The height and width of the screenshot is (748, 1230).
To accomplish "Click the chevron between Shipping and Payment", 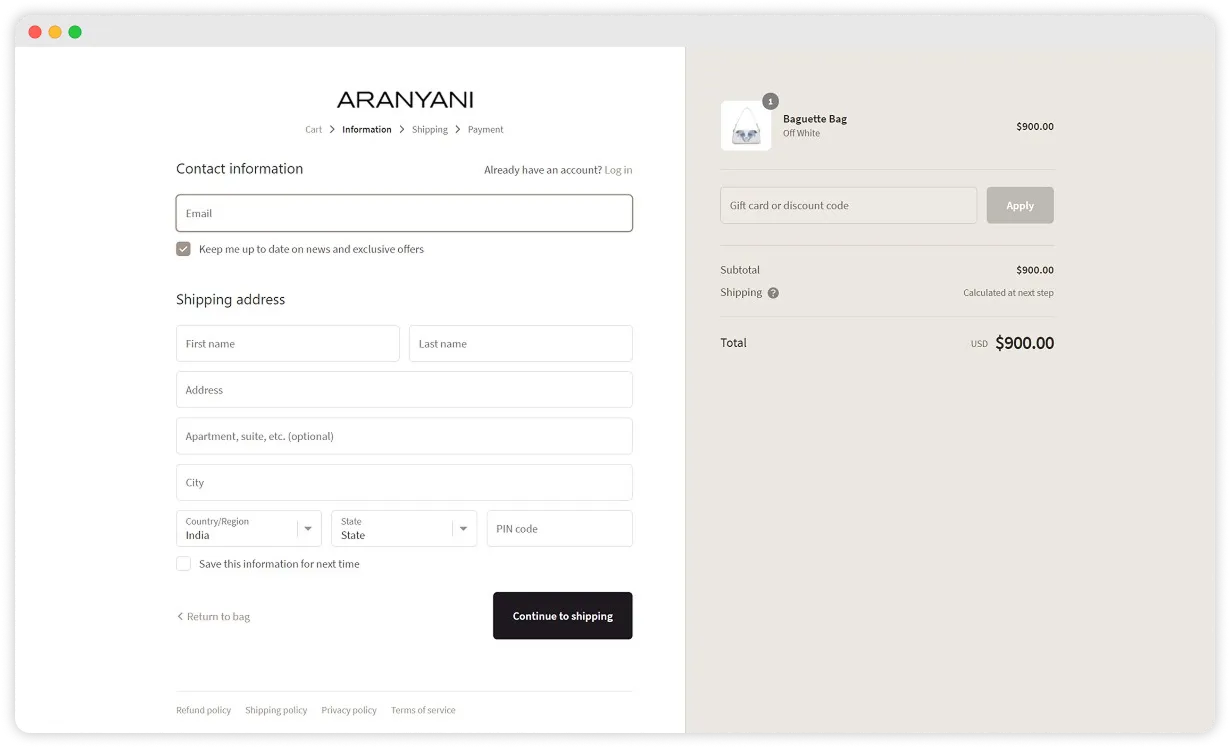I will [458, 129].
